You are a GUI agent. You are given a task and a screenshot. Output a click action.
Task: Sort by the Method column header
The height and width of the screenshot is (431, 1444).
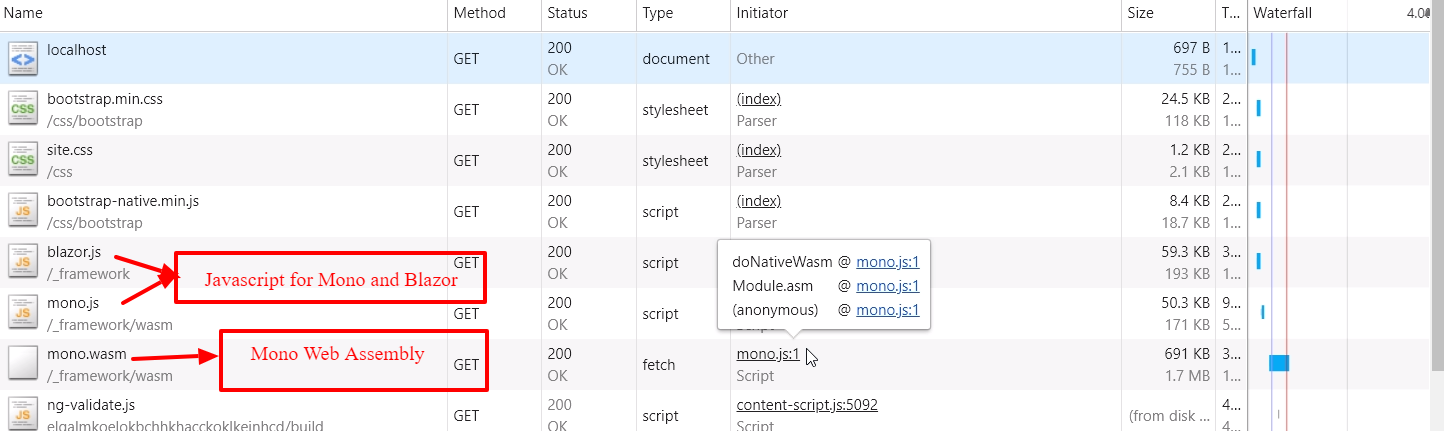[479, 13]
